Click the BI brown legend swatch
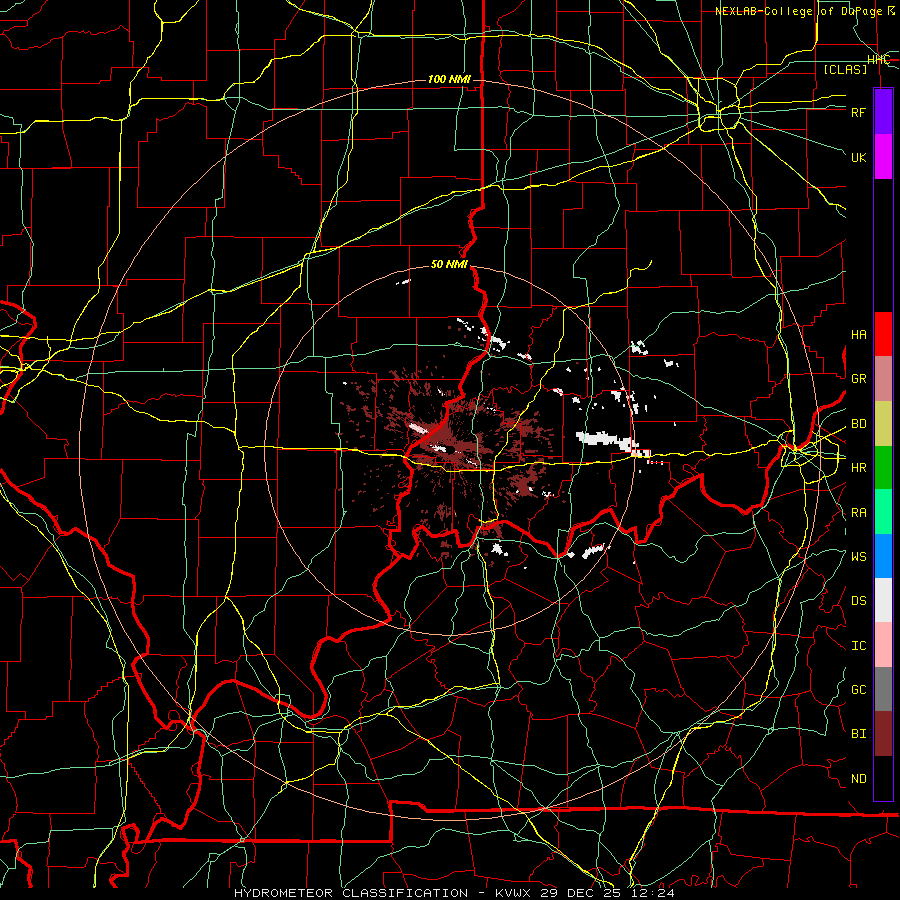Viewport: 900px width, 900px height. [883, 734]
